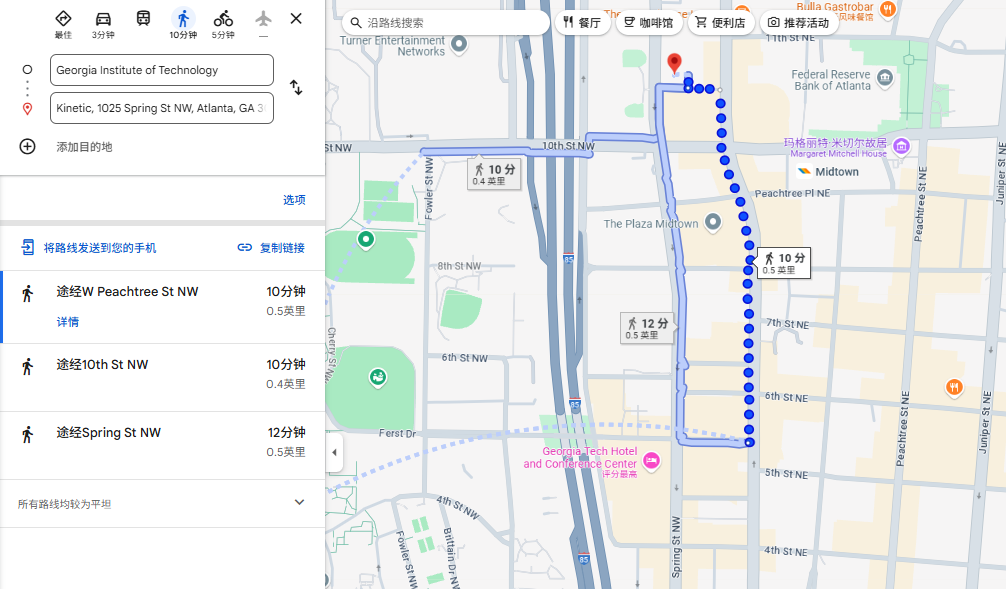Collapse the side panel using the arrow
Screen dimensions: 1006x589
click(x=334, y=453)
